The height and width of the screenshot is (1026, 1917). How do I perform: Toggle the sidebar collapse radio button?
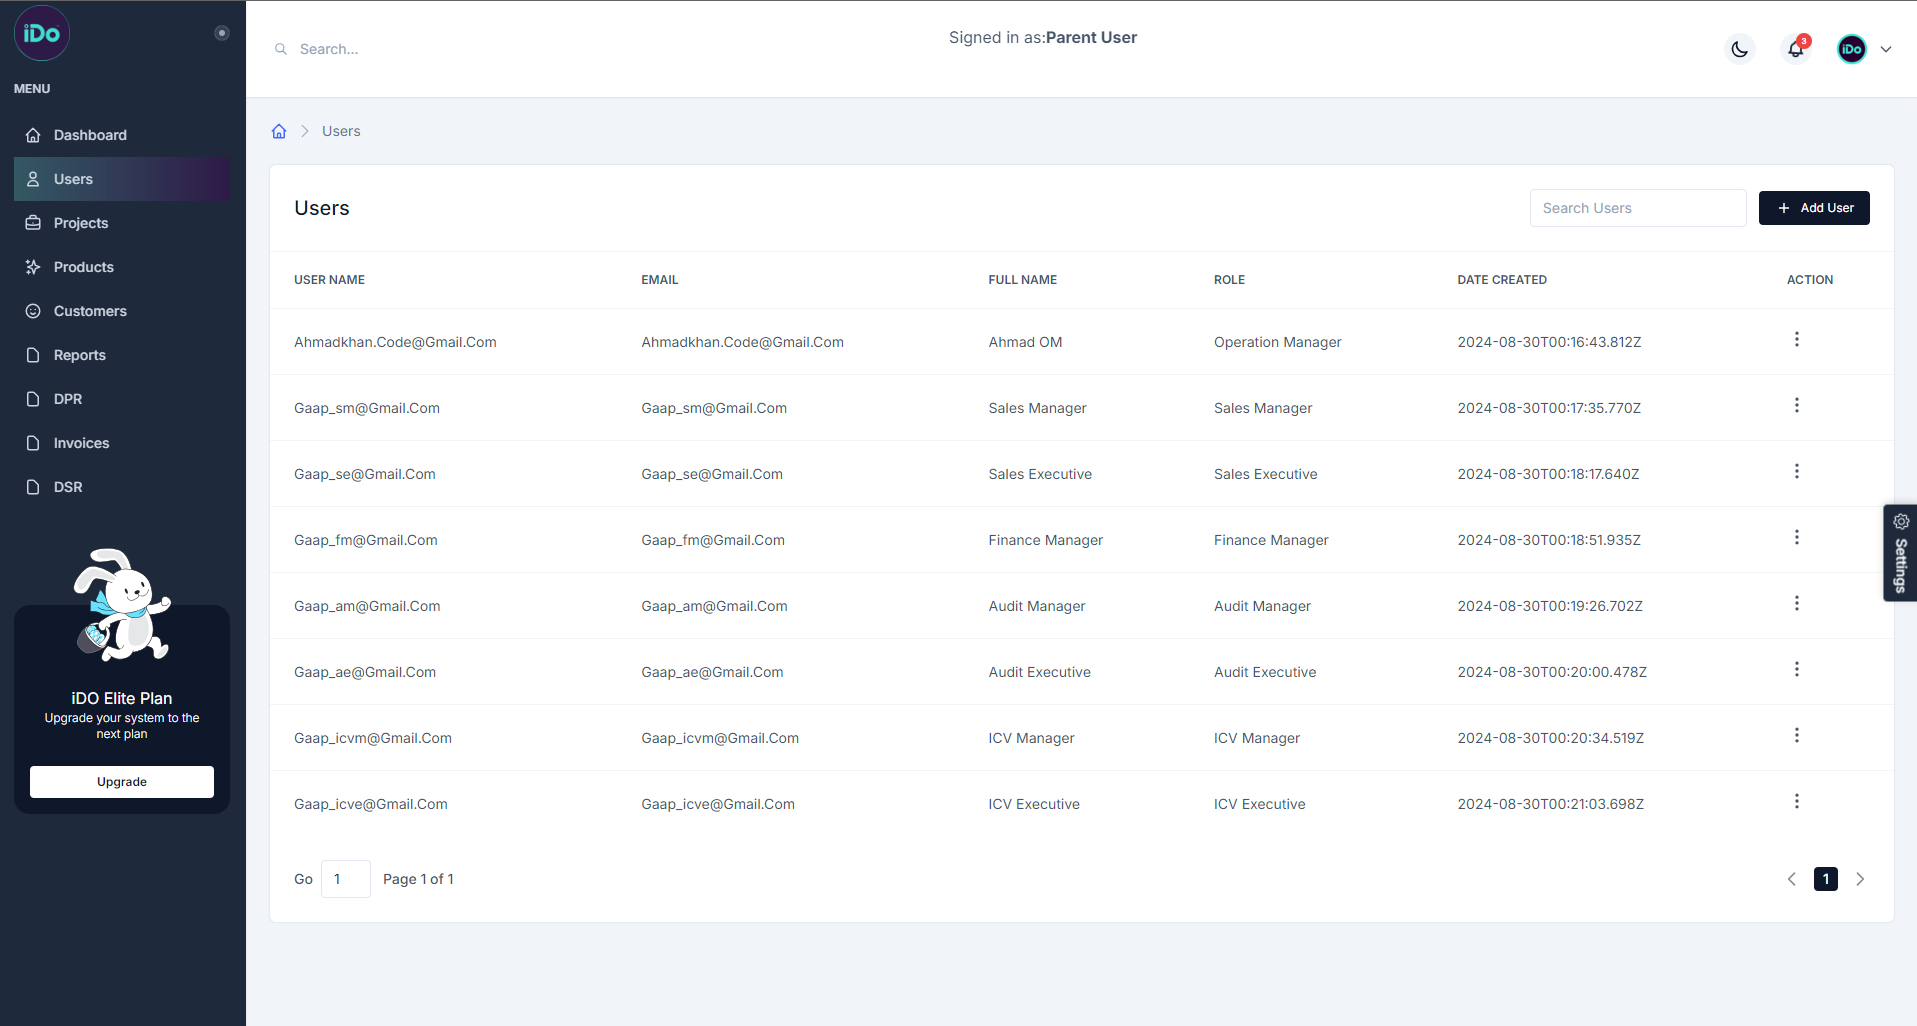(x=222, y=33)
